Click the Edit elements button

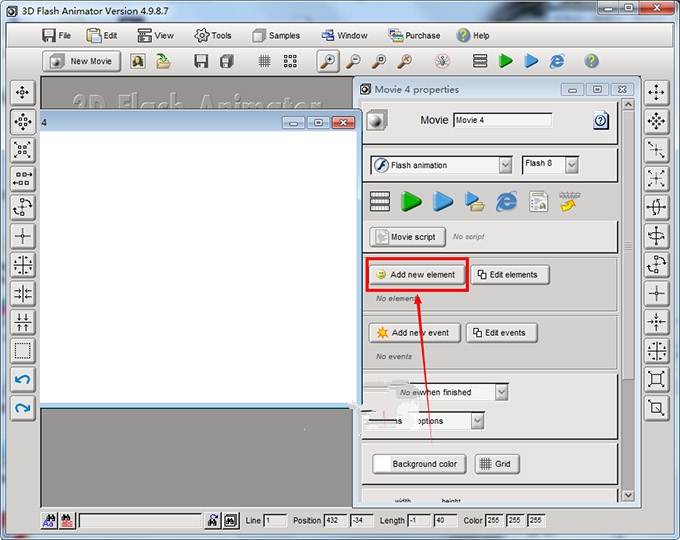(x=510, y=275)
